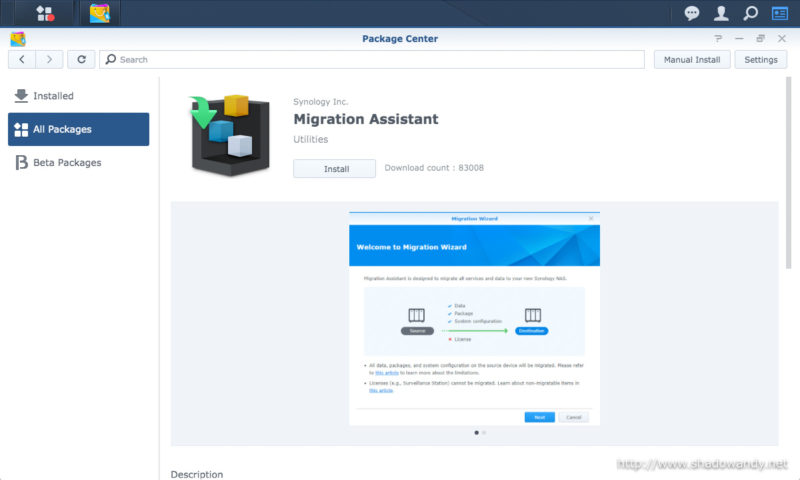Click the Synology Inc. developer label
This screenshot has height=480, width=800.
pyautogui.click(x=320, y=102)
